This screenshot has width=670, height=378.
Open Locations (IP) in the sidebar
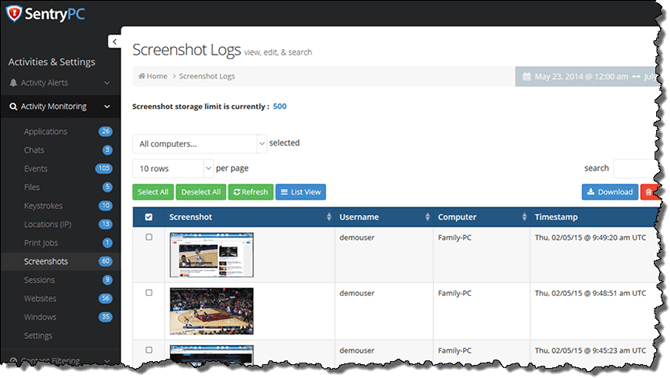pos(47,224)
